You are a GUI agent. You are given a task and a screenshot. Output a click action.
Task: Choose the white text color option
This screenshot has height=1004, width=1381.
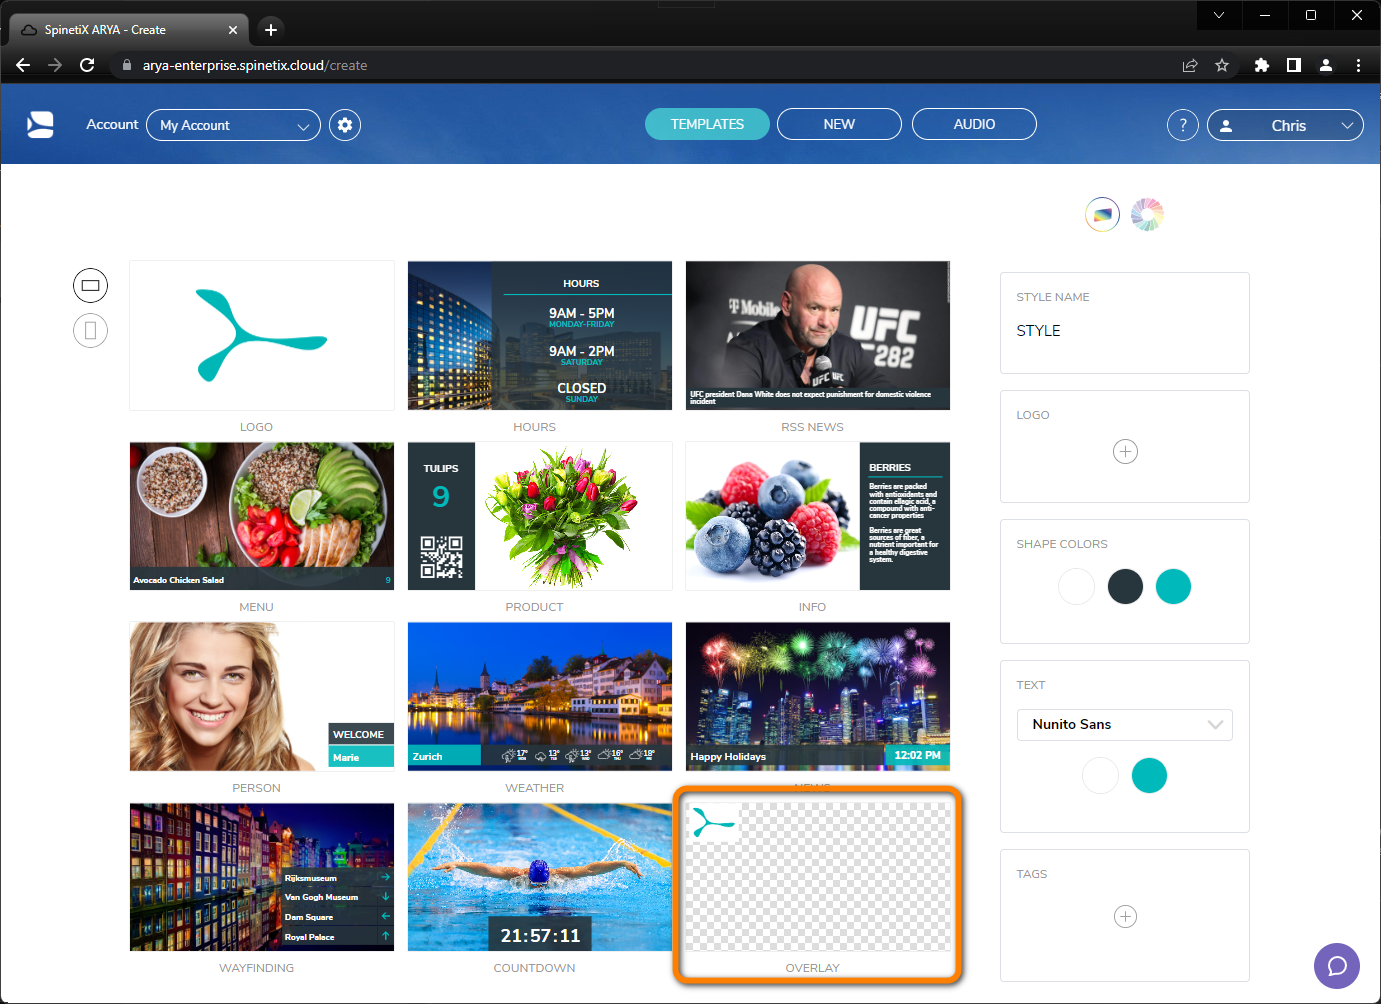pyautogui.click(x=1100, y=775)
